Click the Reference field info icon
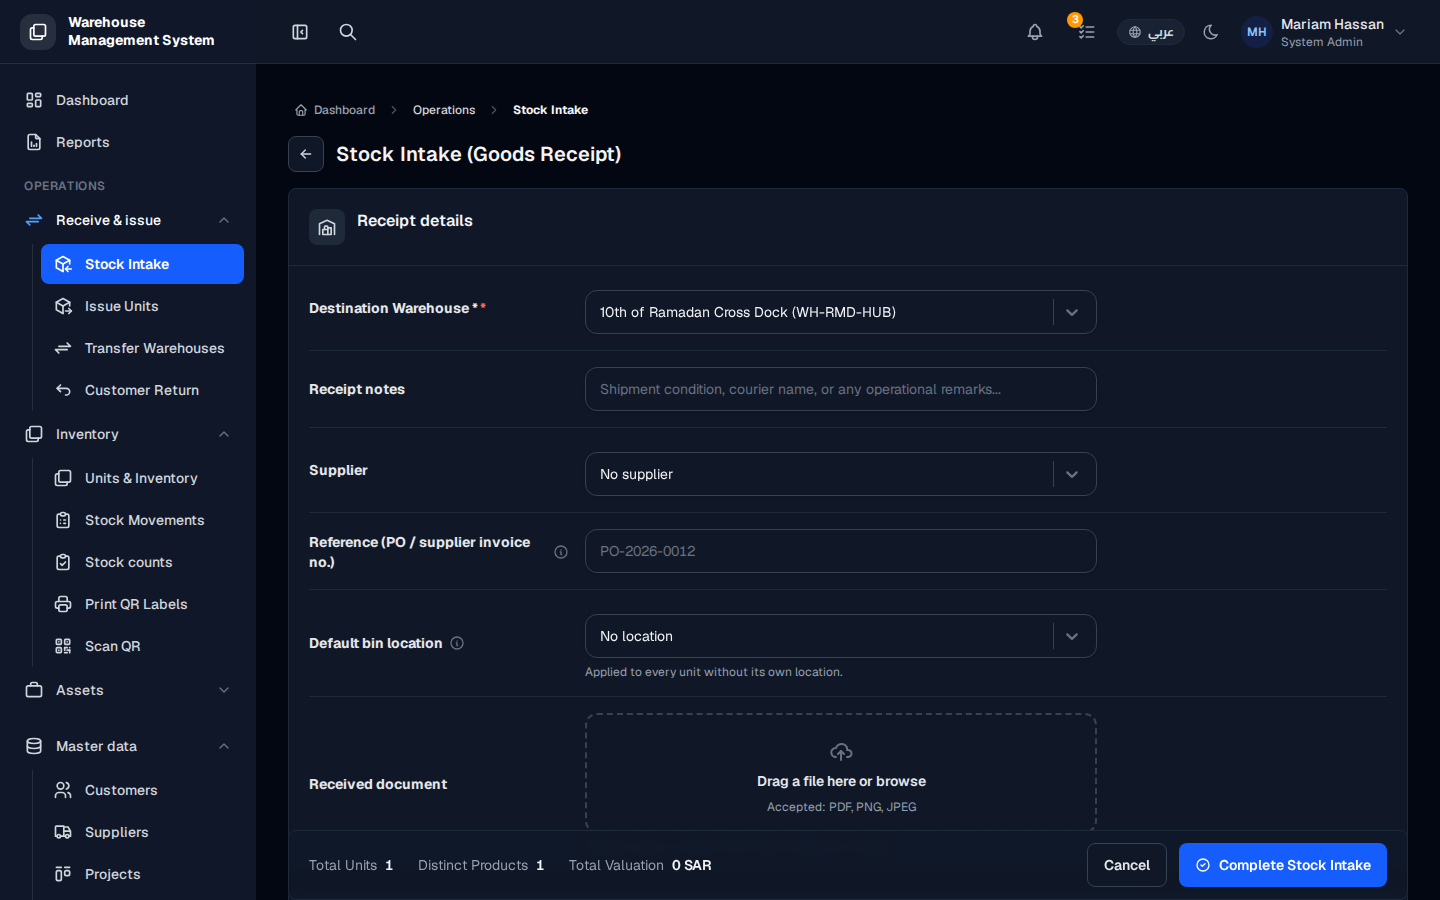1440x900 pixels. tap(561, 552)
